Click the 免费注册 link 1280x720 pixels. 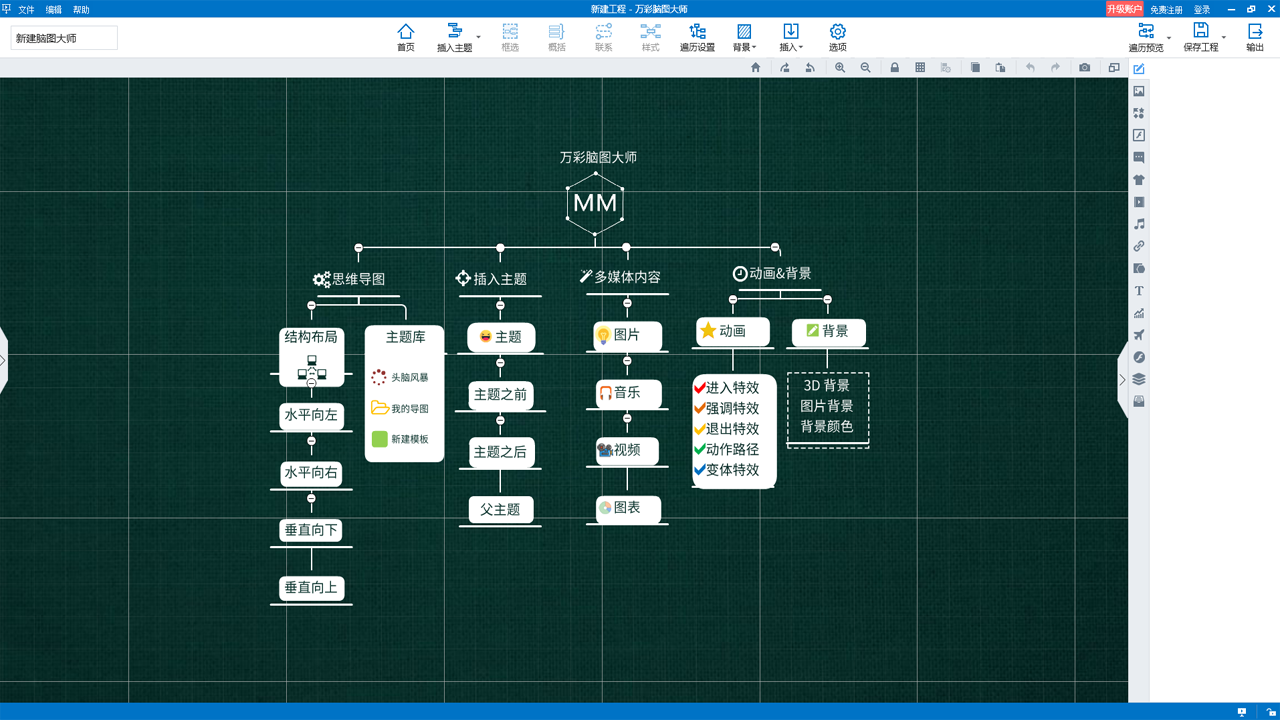pyautogui.click(x=1166, y=10)
